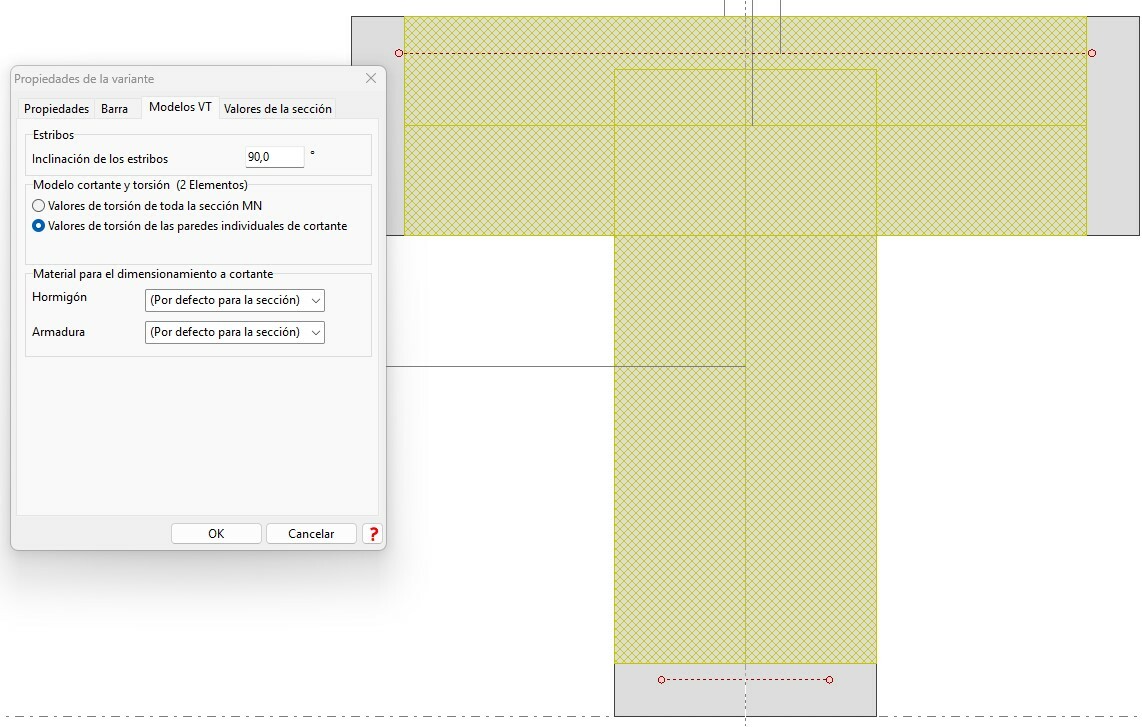Click the bottom-right red reinforcement endpoint
This screenshot has width=1142, height=727.
tap(829, 680)
